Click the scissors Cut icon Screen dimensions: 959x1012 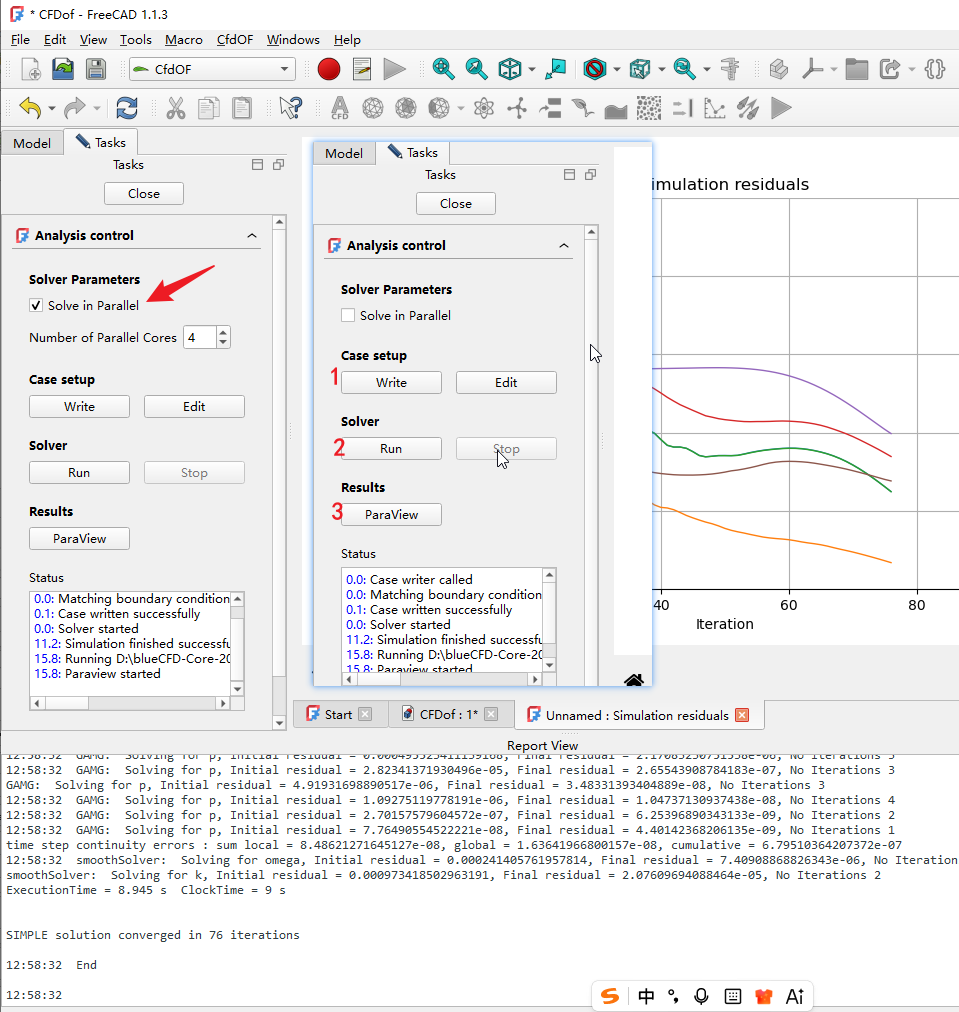tap(175, 108)
